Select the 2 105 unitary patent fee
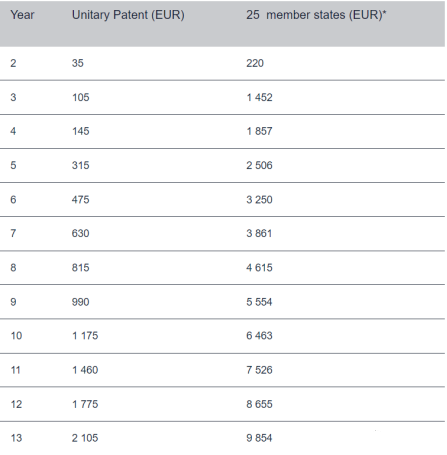Viewport: 447px width, 455px height. 85,438
